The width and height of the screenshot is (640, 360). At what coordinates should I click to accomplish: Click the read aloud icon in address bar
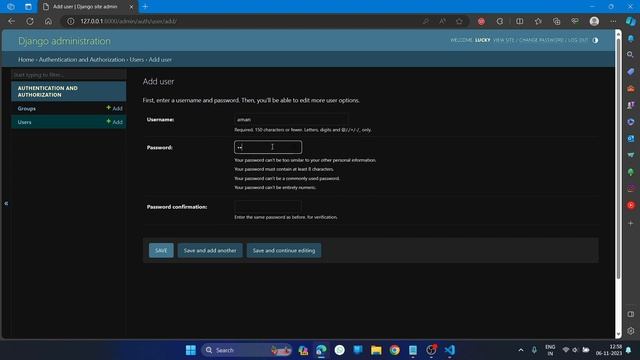pyautogui.click(x=442, y=21)
